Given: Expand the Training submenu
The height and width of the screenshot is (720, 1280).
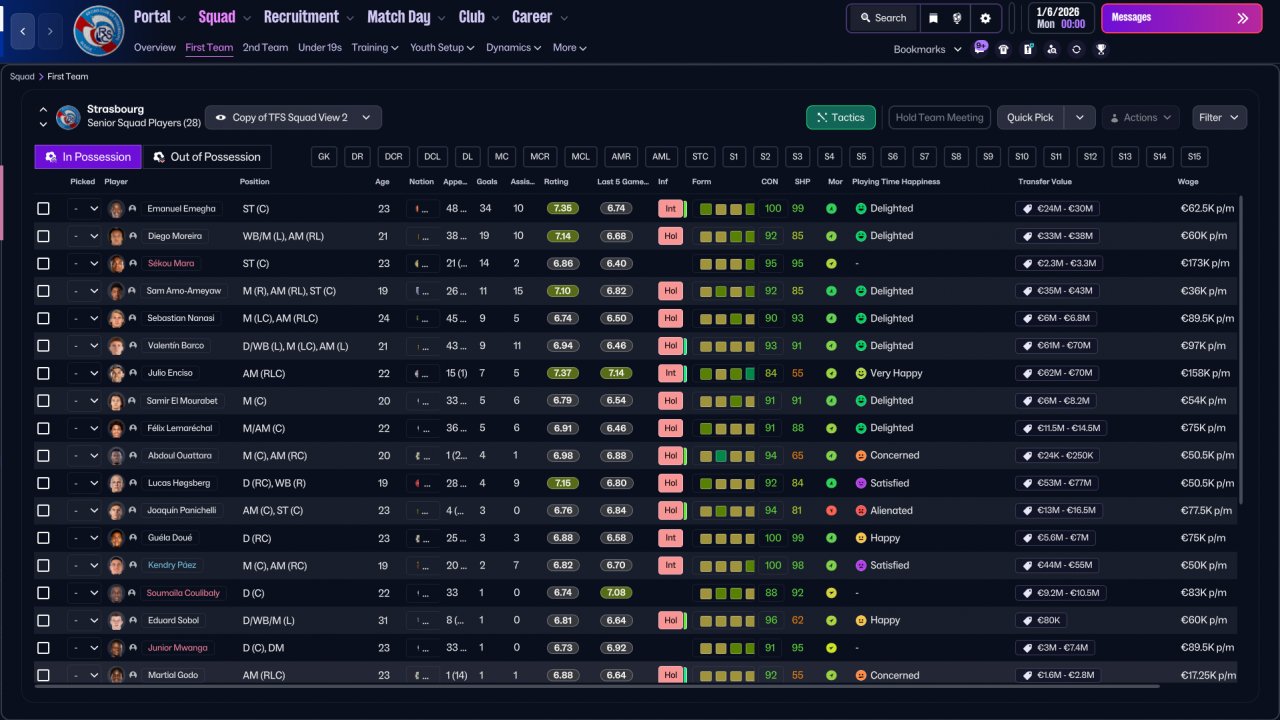Looking at the screenshot, I should coord(375,47).
